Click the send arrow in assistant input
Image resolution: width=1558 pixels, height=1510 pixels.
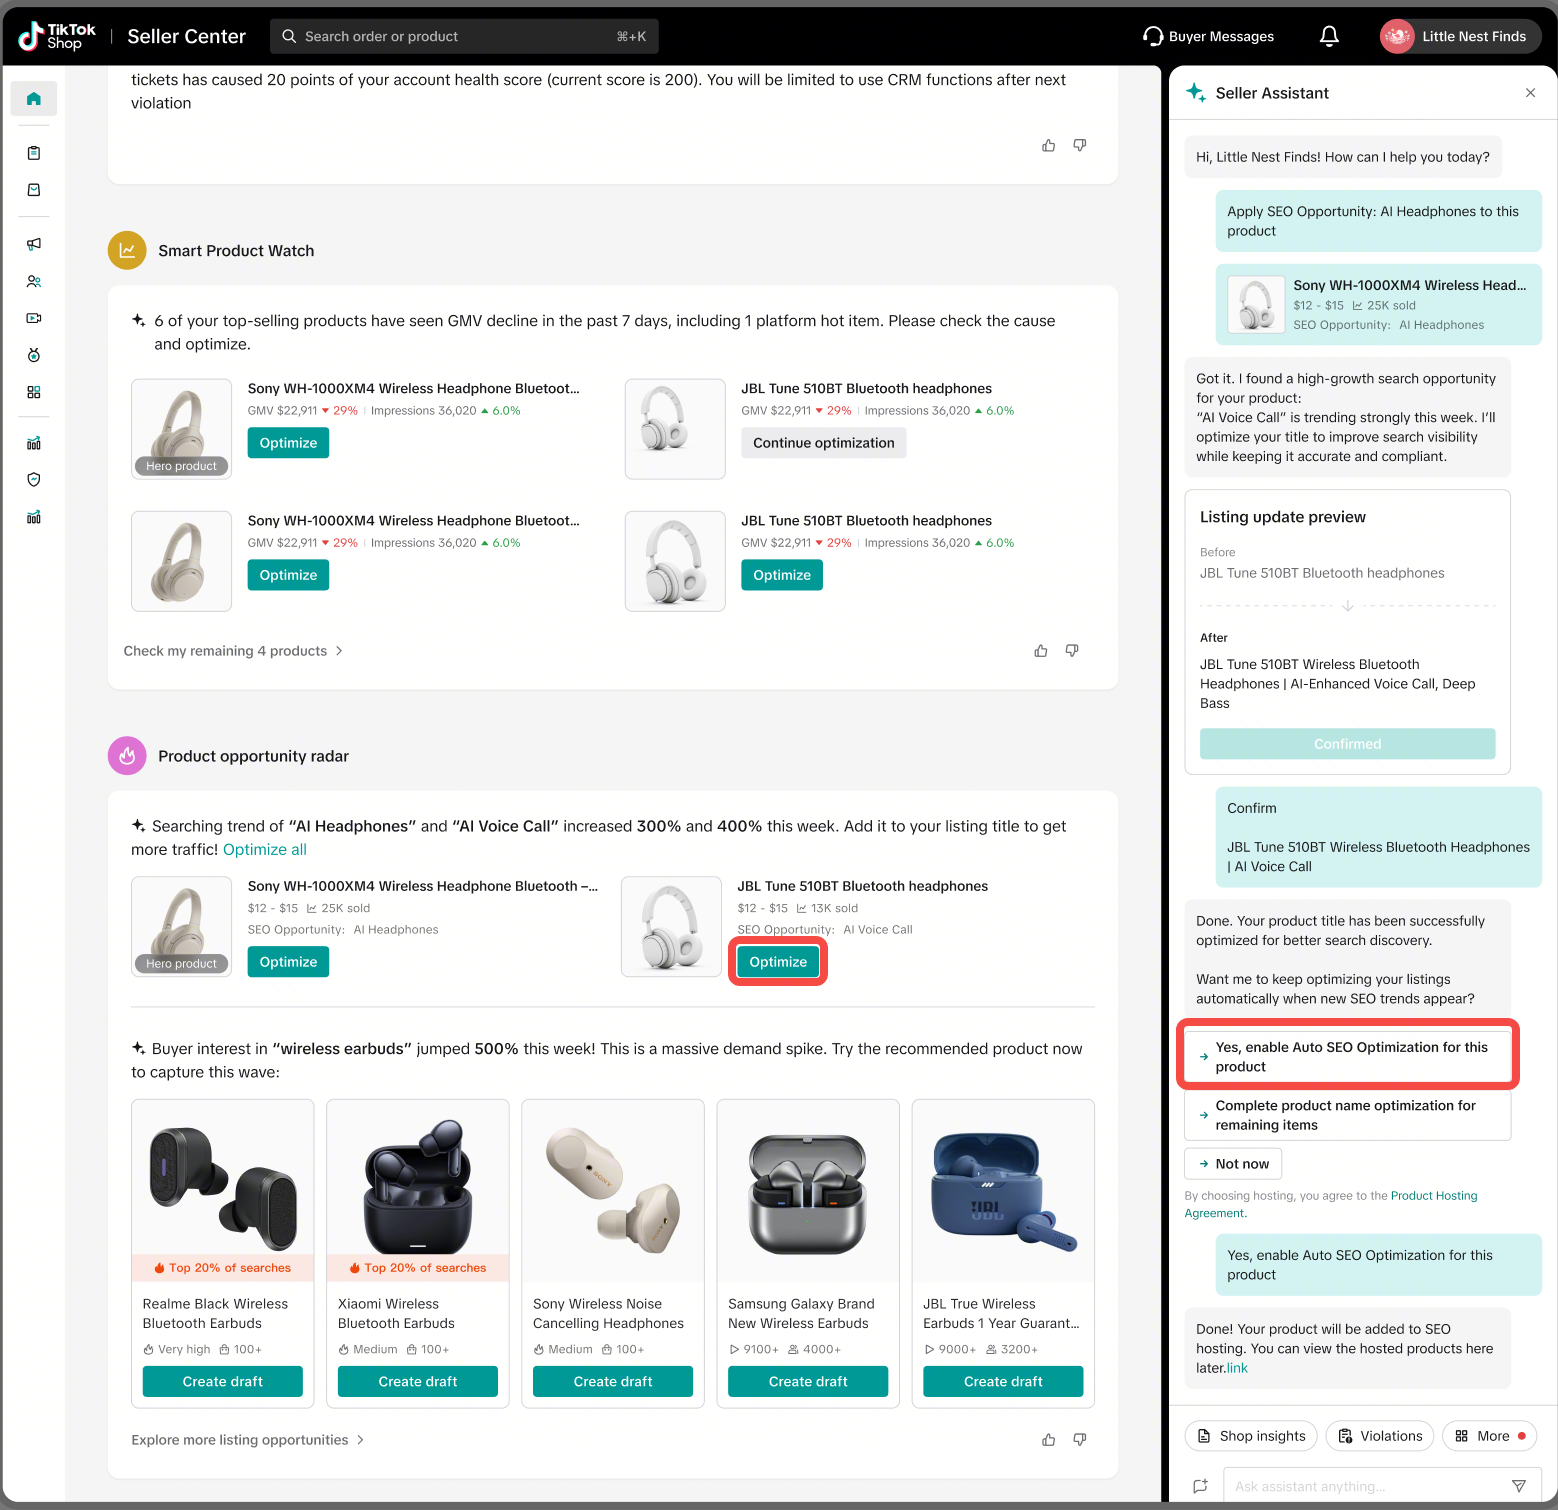[x=1518, y=1486]
